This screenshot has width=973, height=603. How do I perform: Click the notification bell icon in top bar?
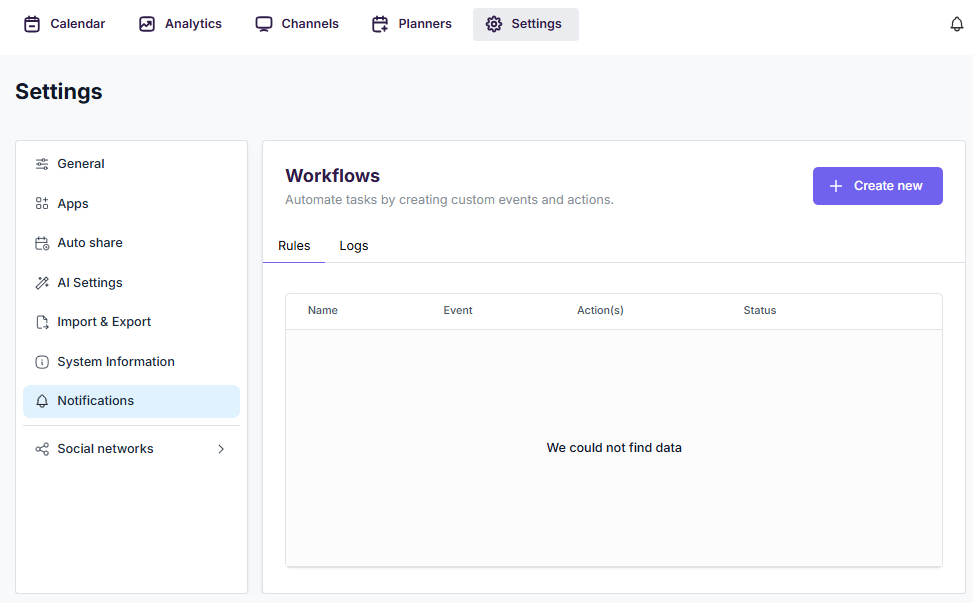(957, 24)
